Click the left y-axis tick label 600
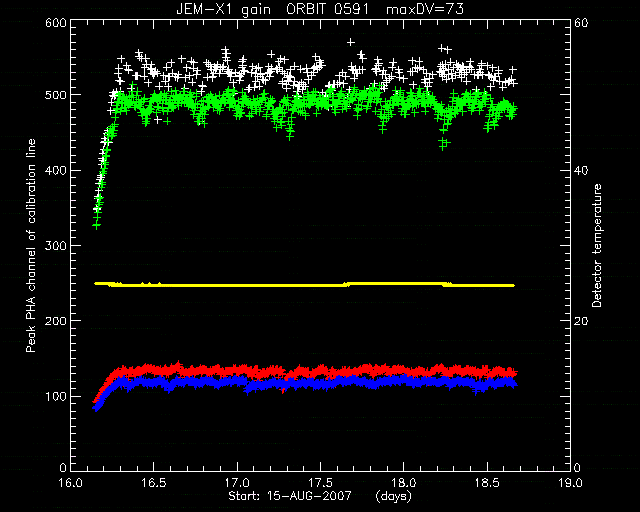This screenshot has height=512, width=640. [56, 23]
